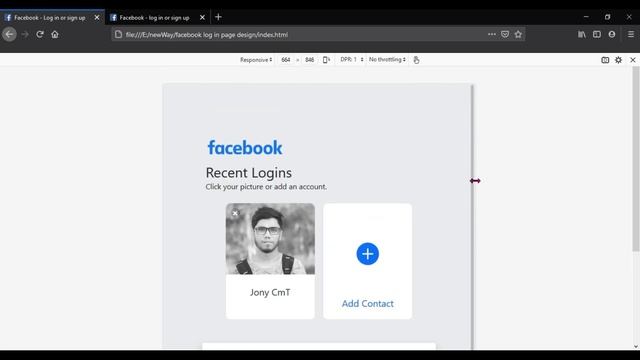Click the address bar URL
The image size is (640, 360).
207,35
